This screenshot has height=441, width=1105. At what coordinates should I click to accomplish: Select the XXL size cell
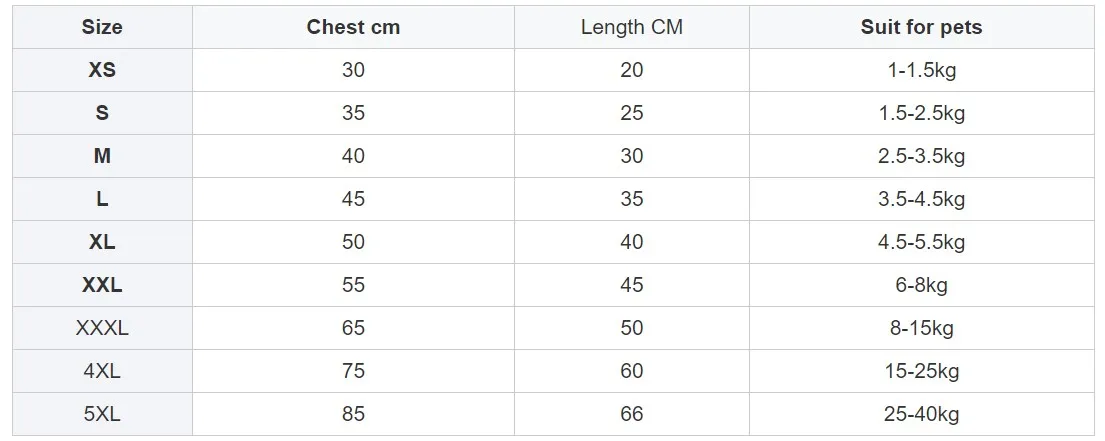click(102, 285)
